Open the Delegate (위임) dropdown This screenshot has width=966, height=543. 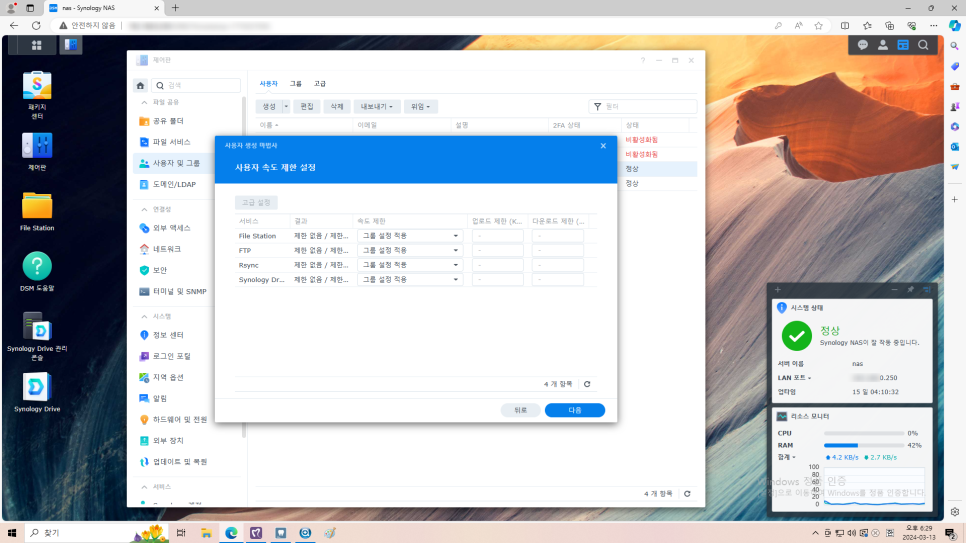(421, 107)
